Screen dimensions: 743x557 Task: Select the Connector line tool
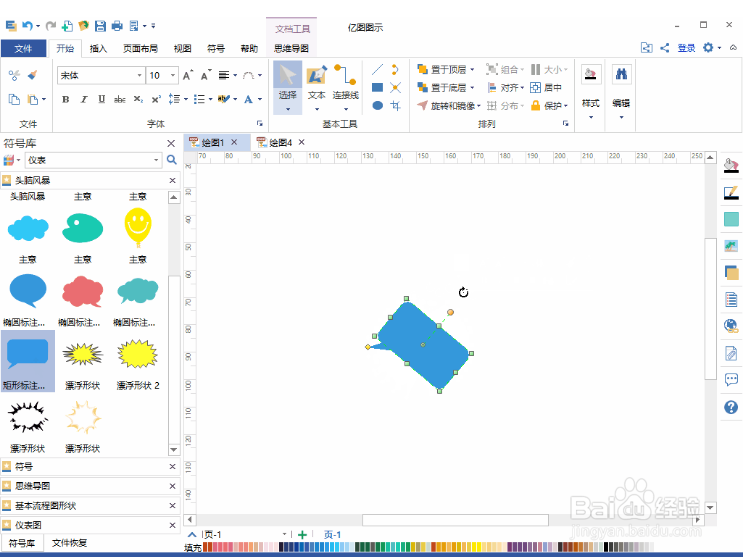(345, 87)
